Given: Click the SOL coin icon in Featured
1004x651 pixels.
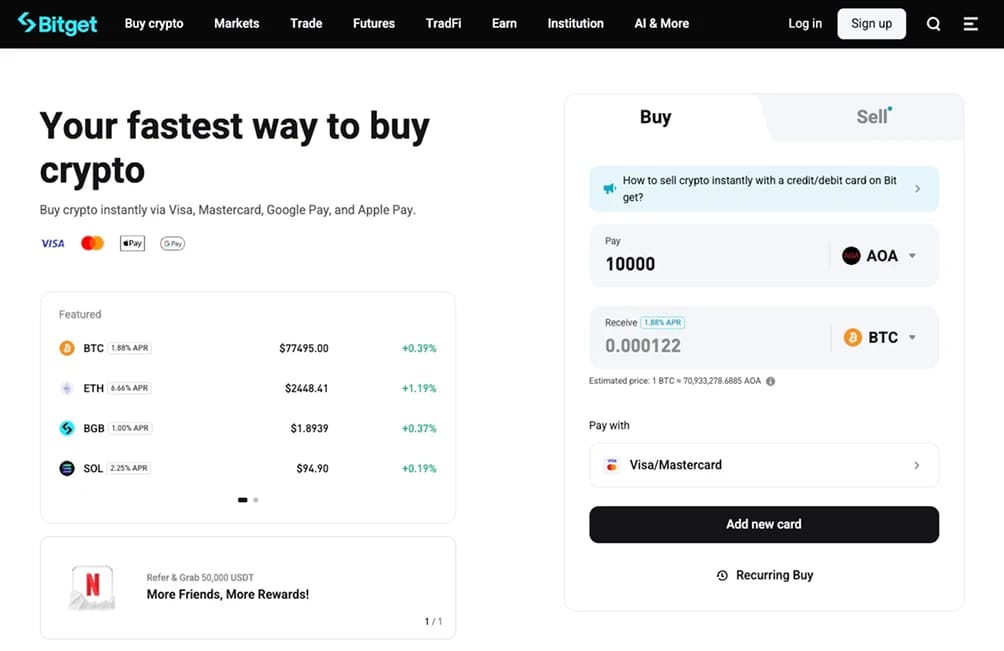Looking at the screenshot, I should pyautogui.click(x=67, y=468).
